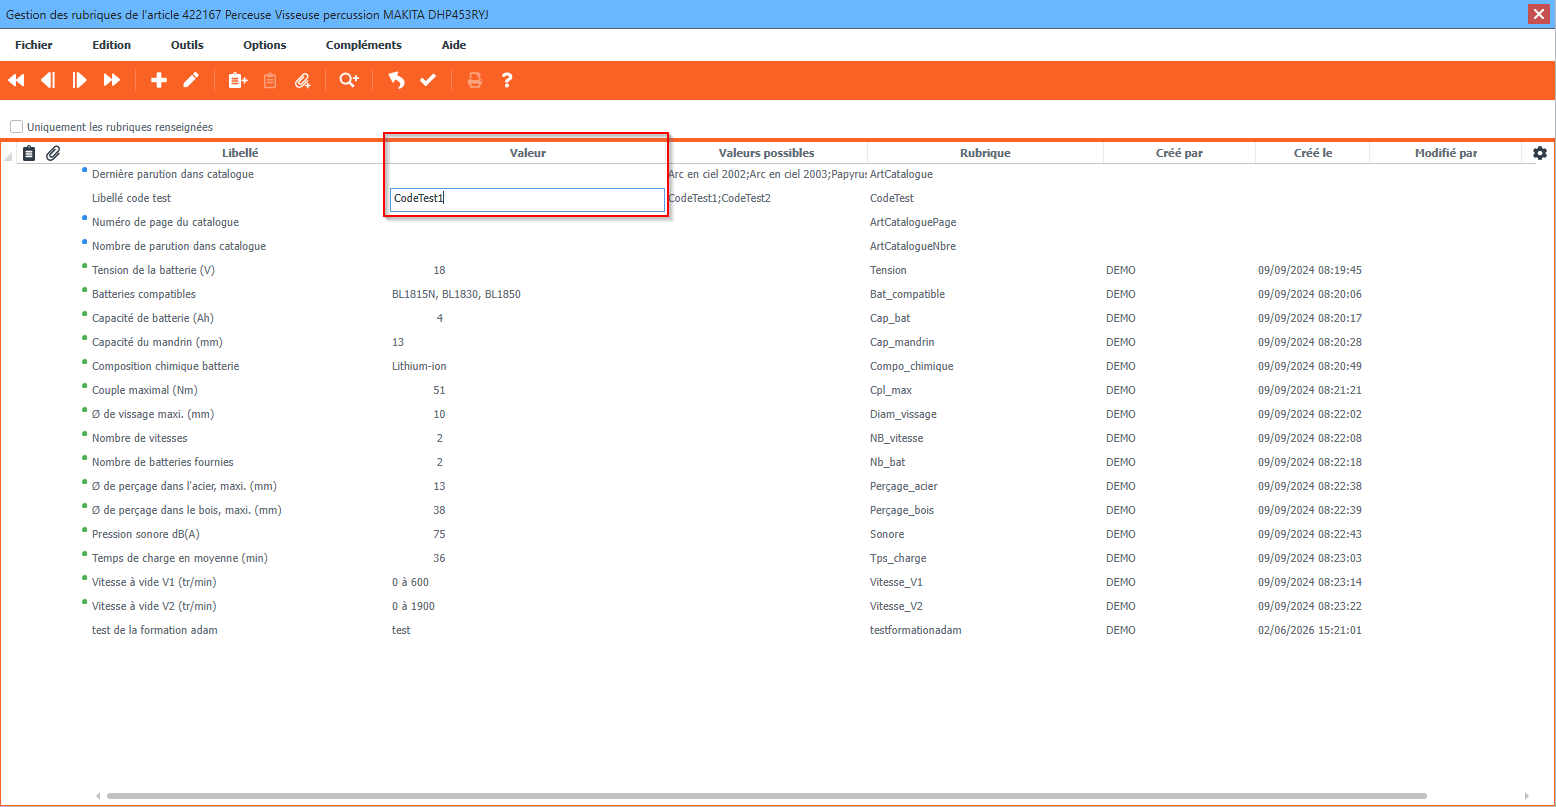Viewport: 1556px width, 807px height.
Task: Click the 'Lithium-ion' value cell
Action: (419, 366)
